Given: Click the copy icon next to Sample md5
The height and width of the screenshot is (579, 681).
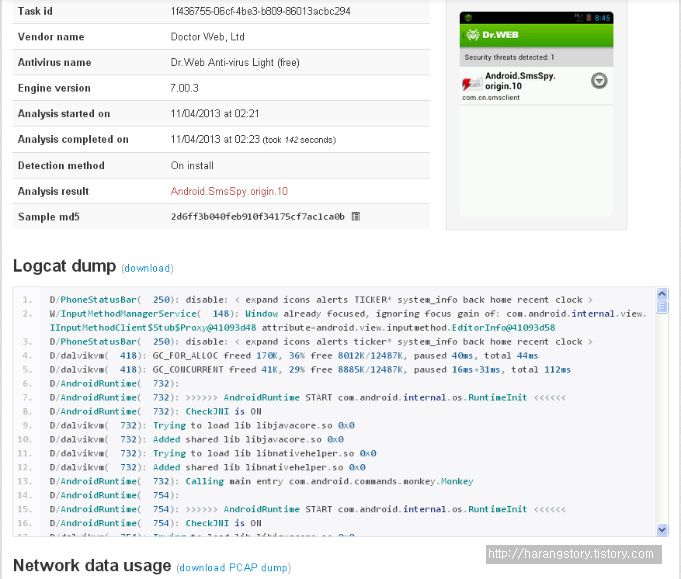Looking at the screenshot, I should pyautogui.click(x=355, y=216).
